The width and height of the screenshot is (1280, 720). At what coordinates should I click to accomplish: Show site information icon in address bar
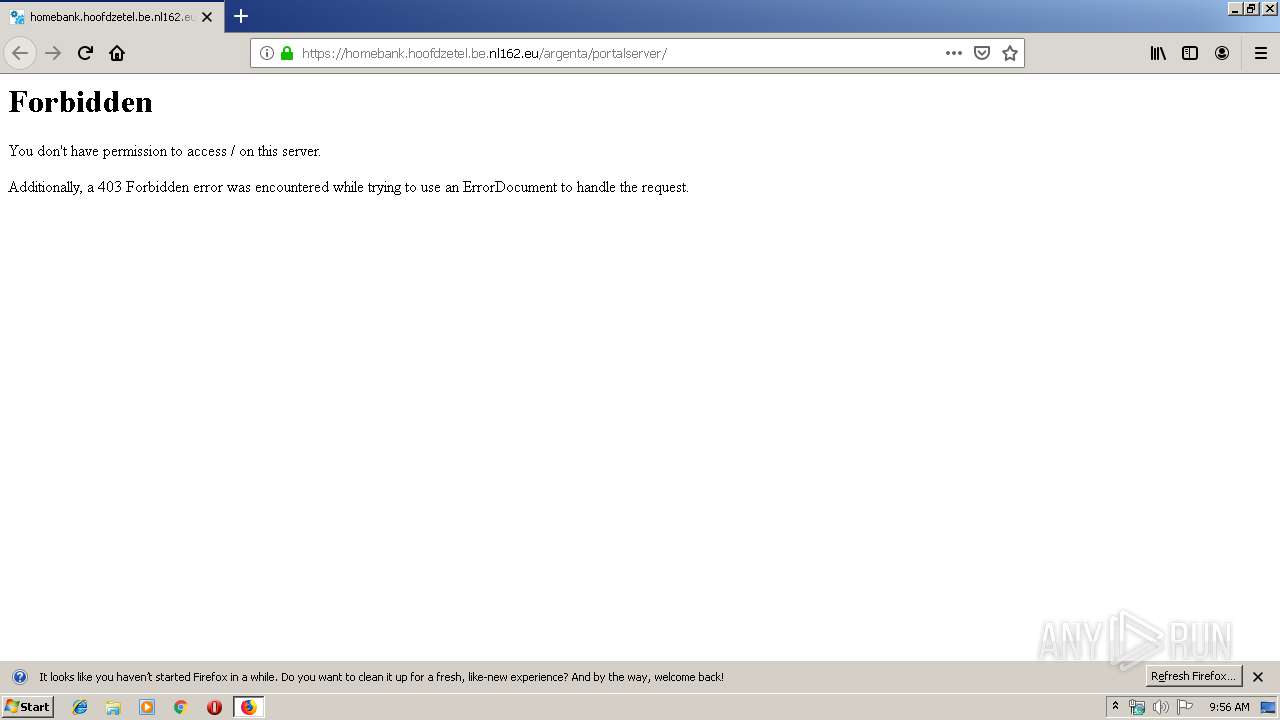pos(267,53)
